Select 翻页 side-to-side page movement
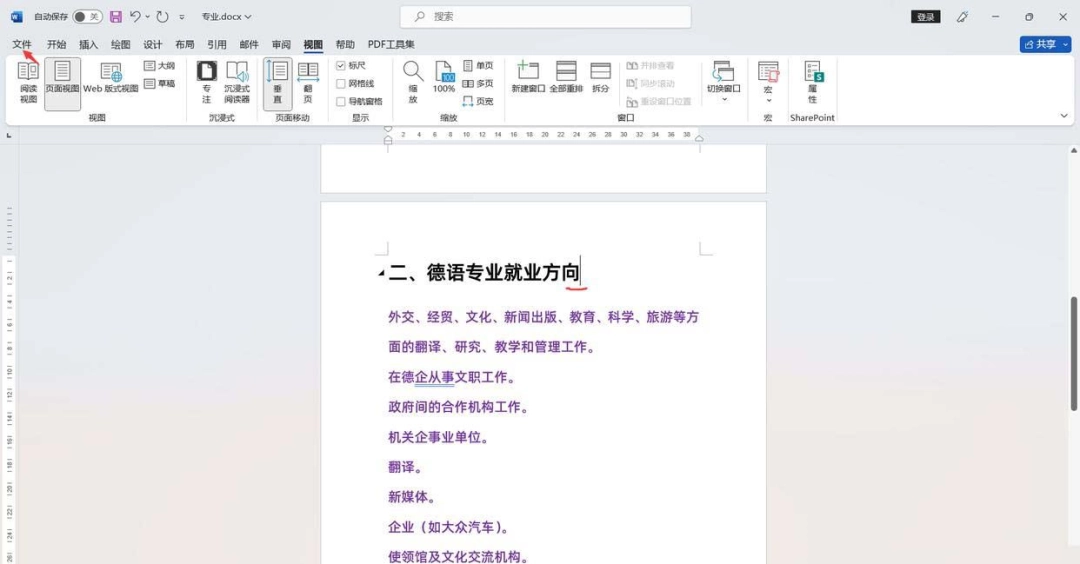 [308, 83]
